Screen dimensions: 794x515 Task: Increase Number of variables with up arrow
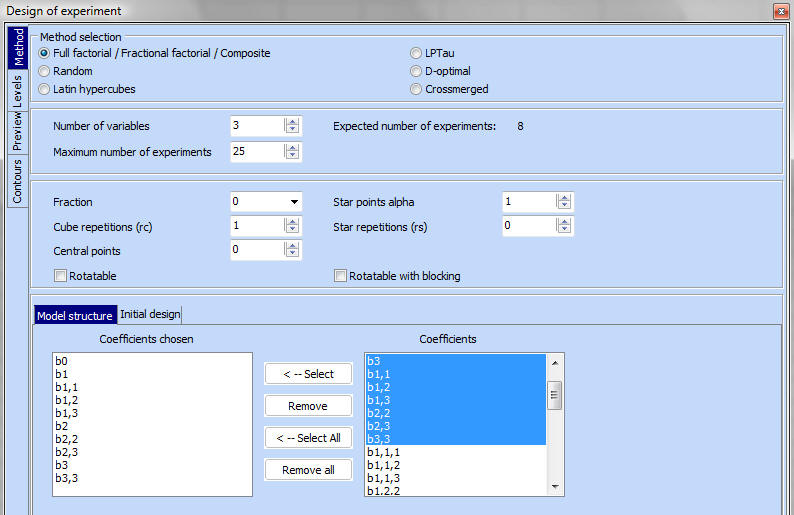(x=292, y=122)
